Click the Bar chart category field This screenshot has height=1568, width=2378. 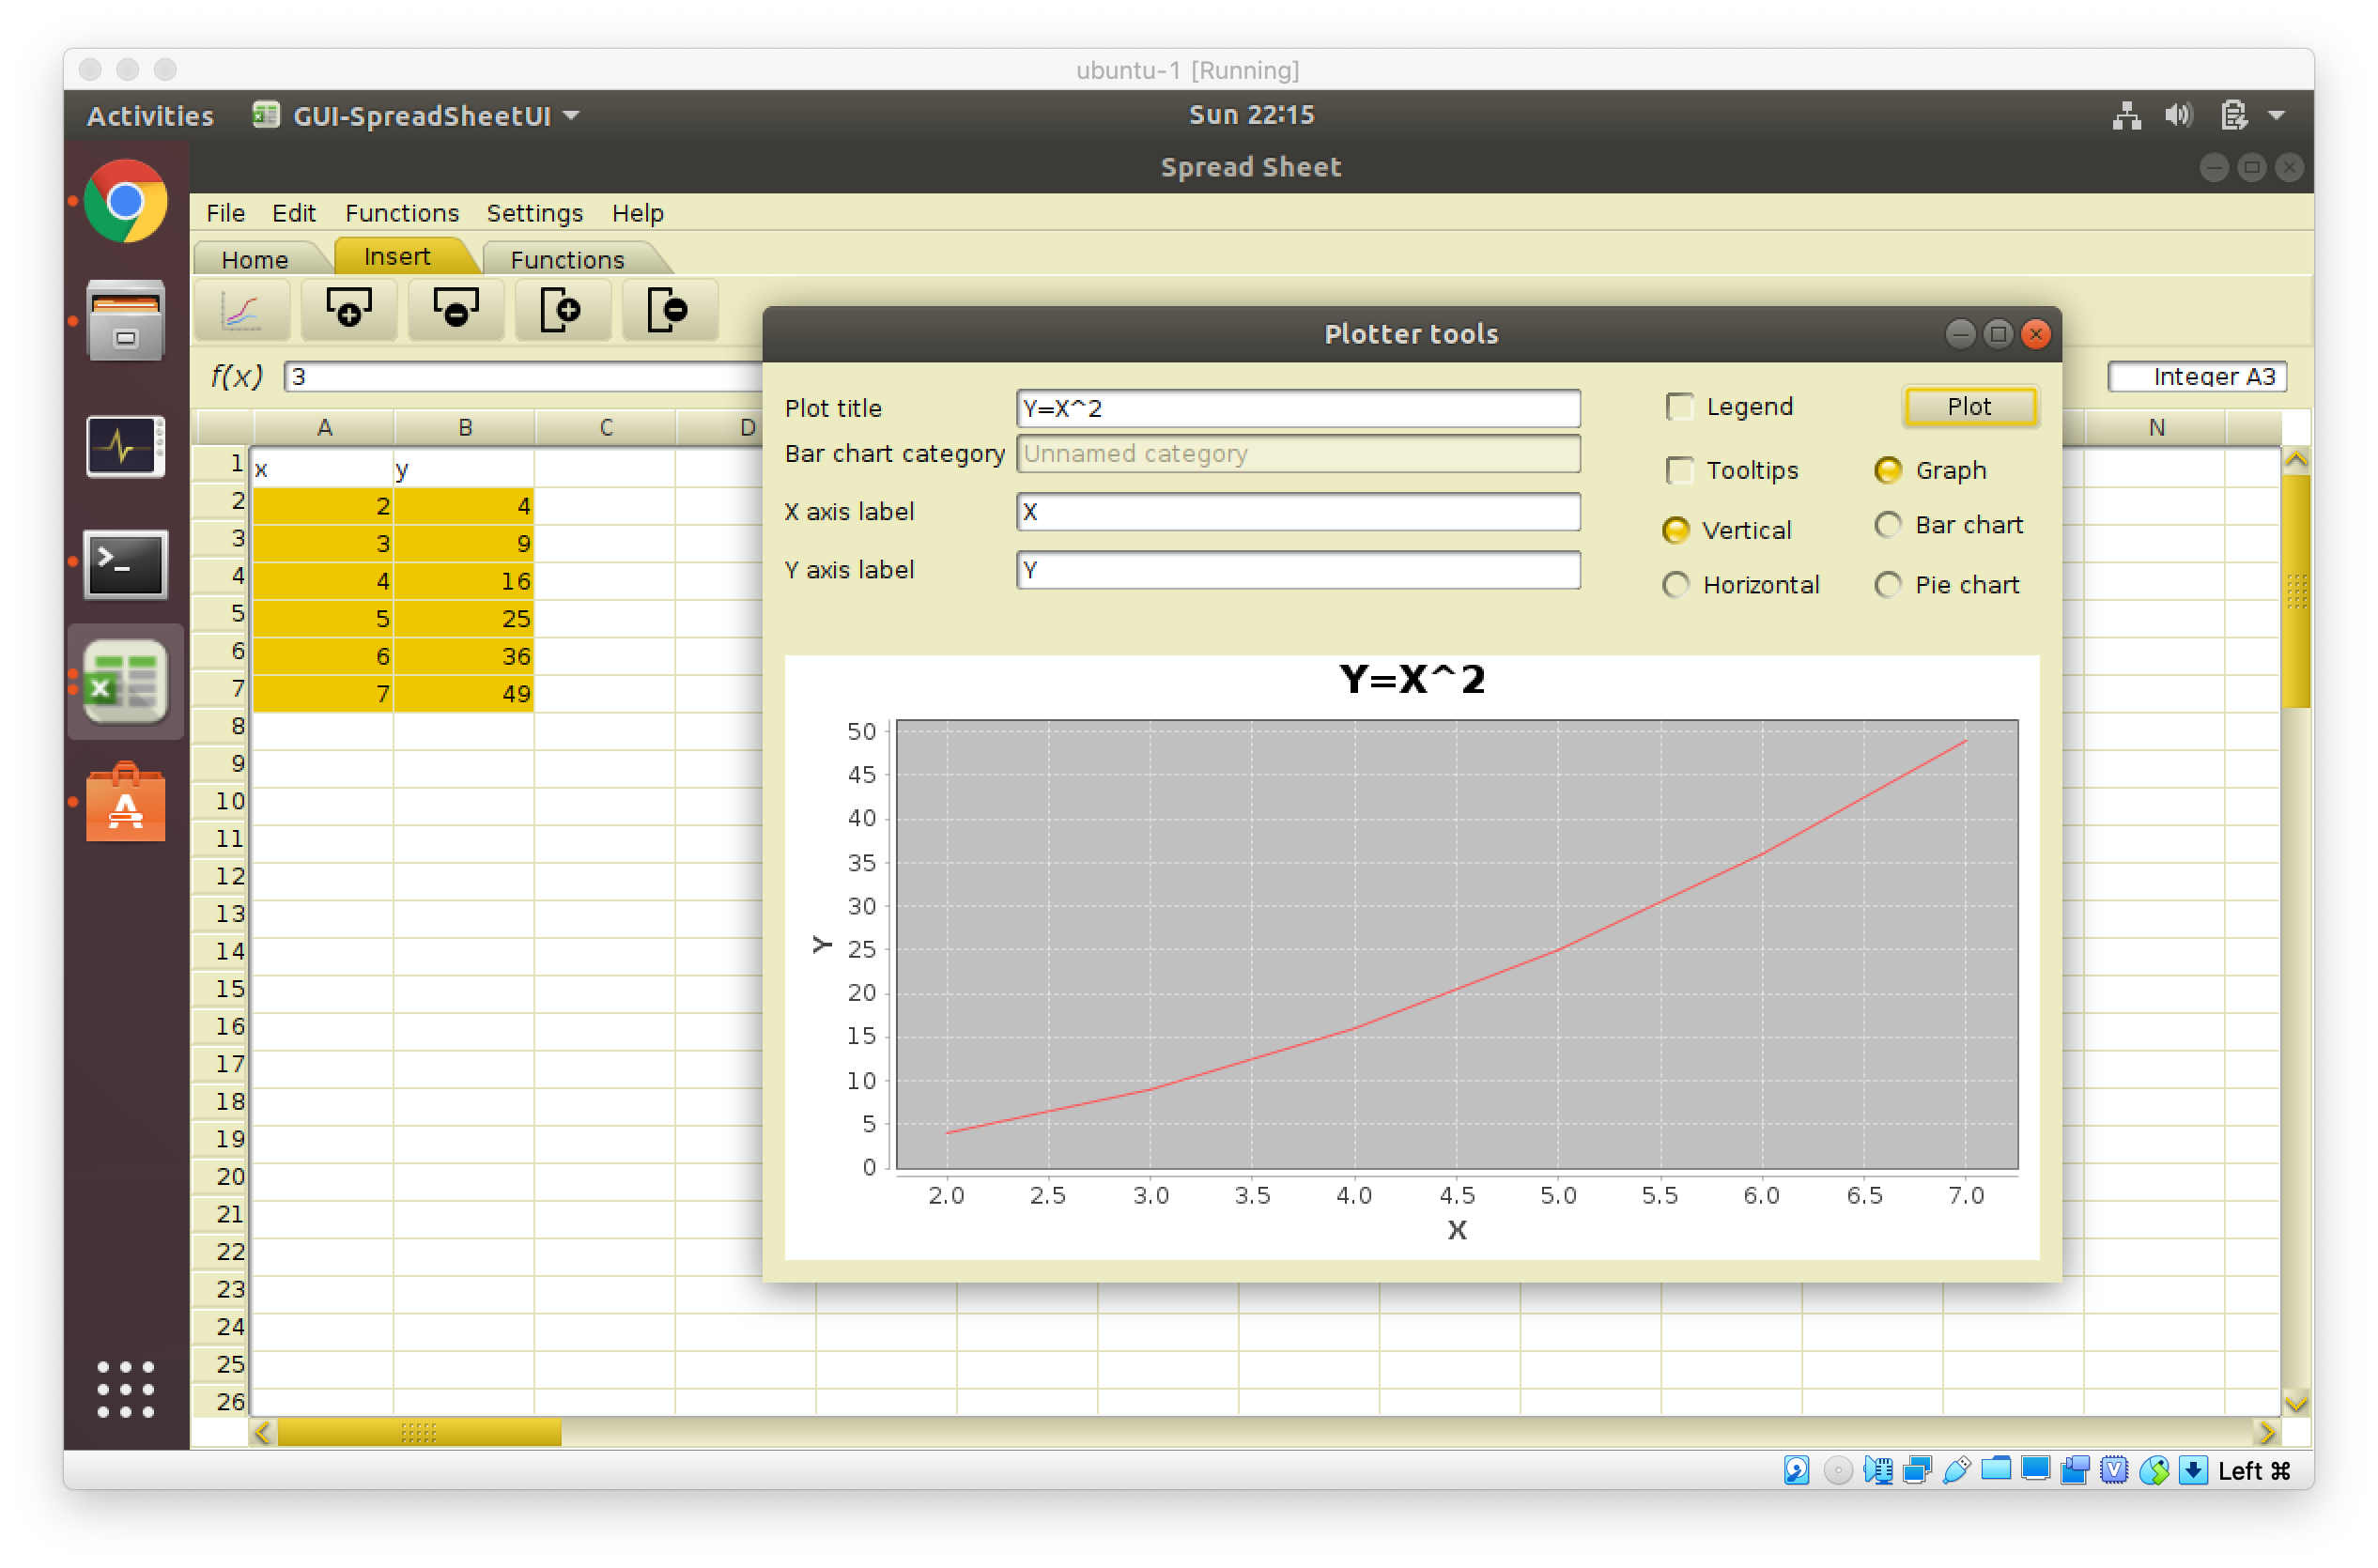coord(1297,453)
